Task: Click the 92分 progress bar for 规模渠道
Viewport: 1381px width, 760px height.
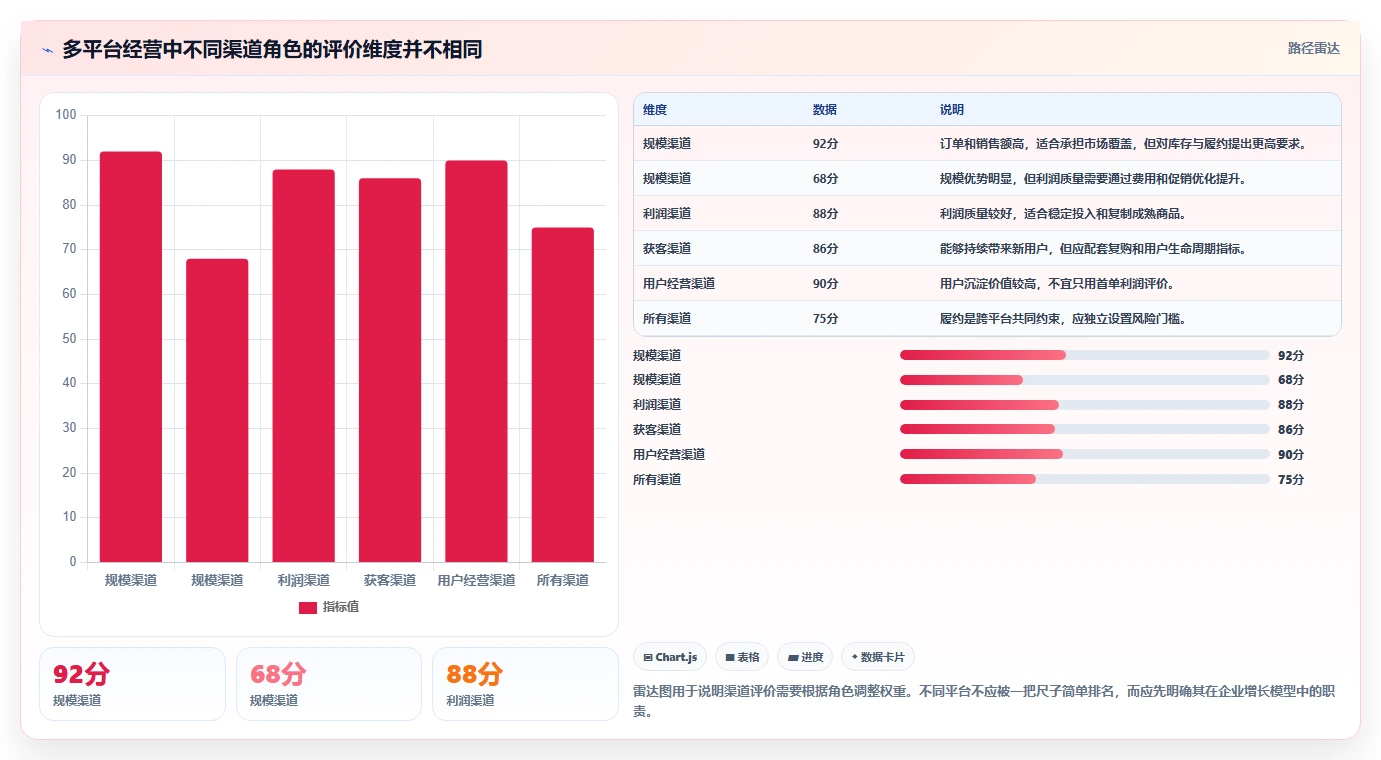Action: 1085,355
